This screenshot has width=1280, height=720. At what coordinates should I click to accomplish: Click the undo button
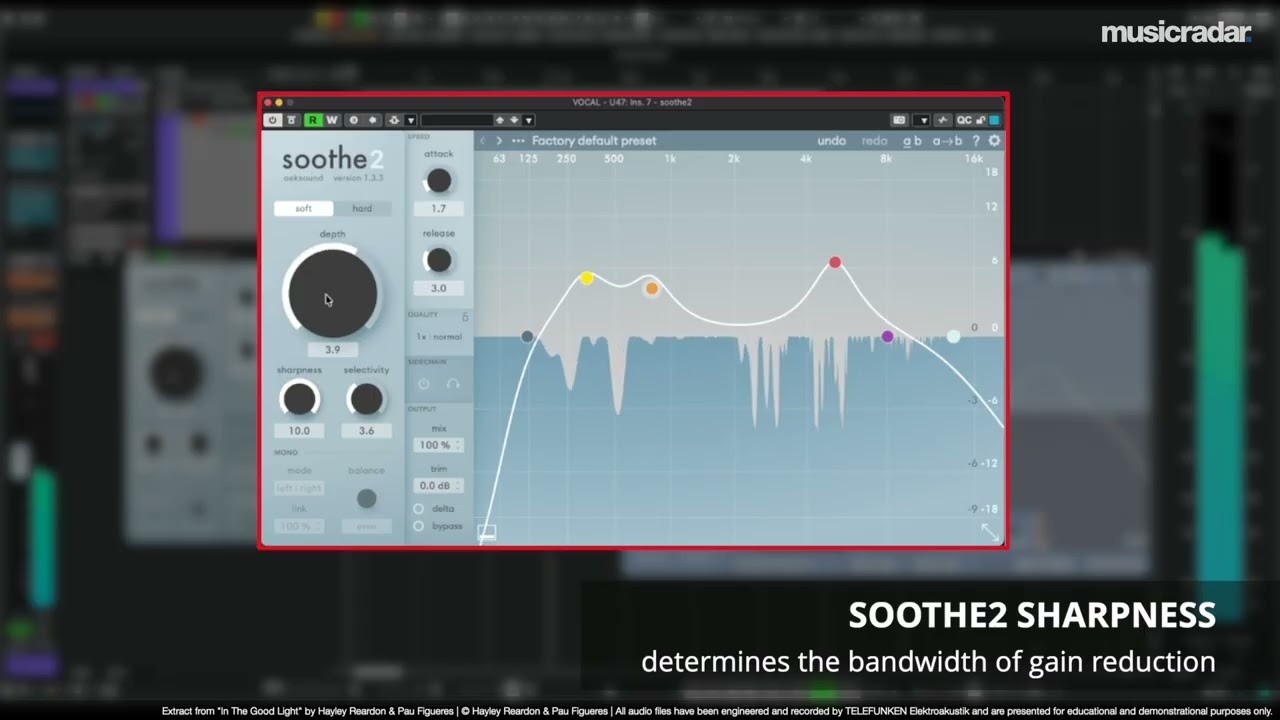coord(831,141)
